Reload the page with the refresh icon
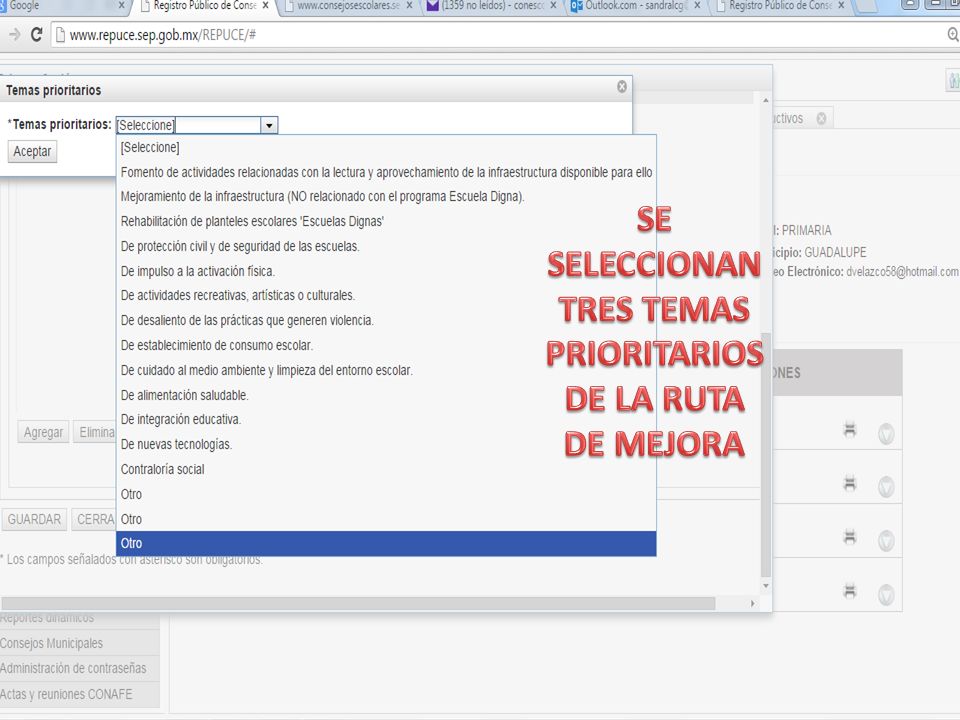Image resolution: width=960 pixels, height=720 pixels. (37, 35)
